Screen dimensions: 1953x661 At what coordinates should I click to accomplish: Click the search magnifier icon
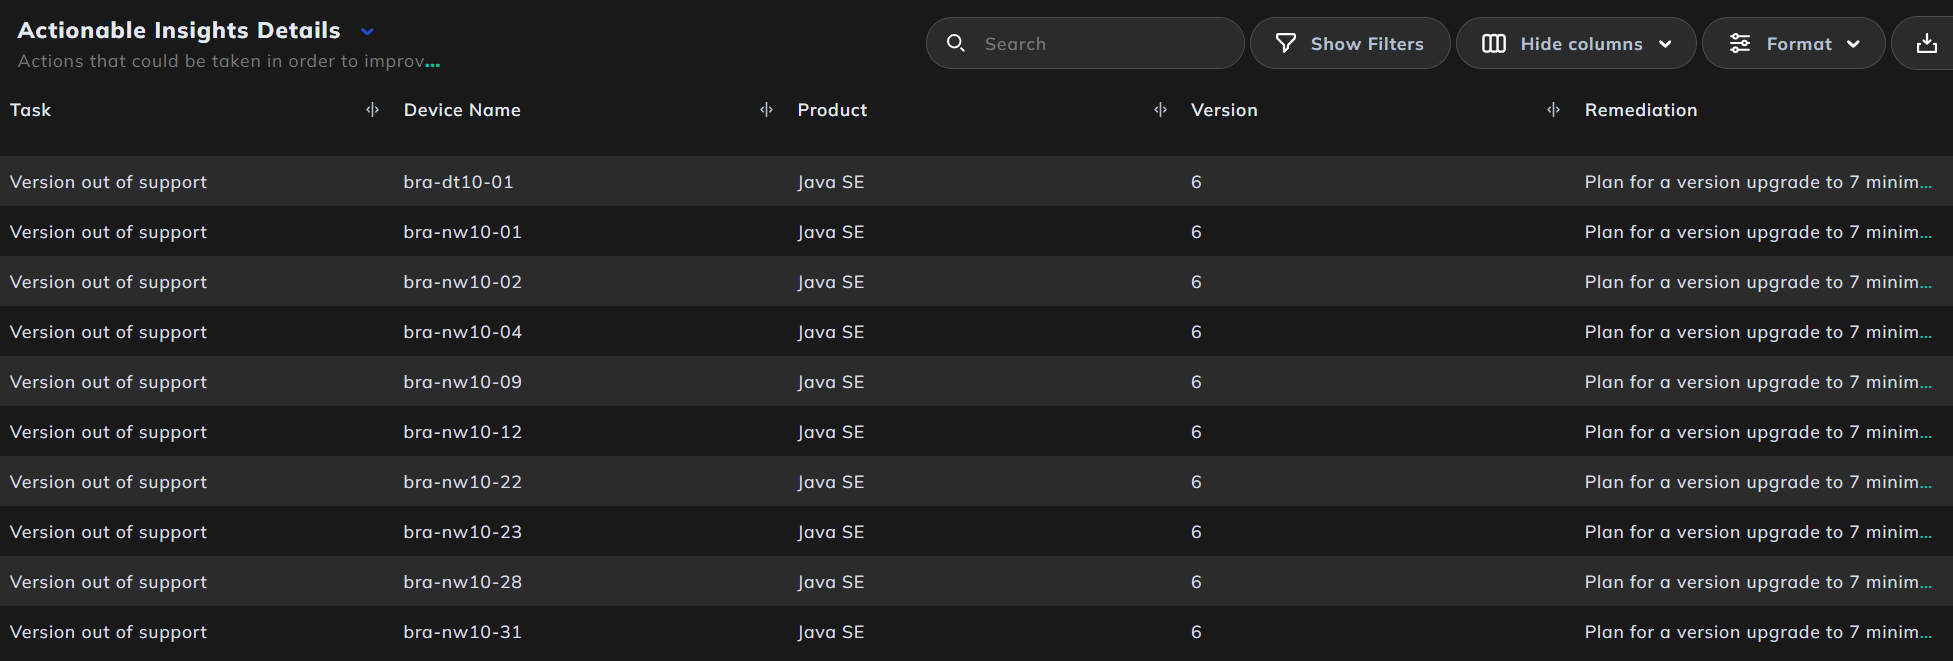tap(955, 43)
